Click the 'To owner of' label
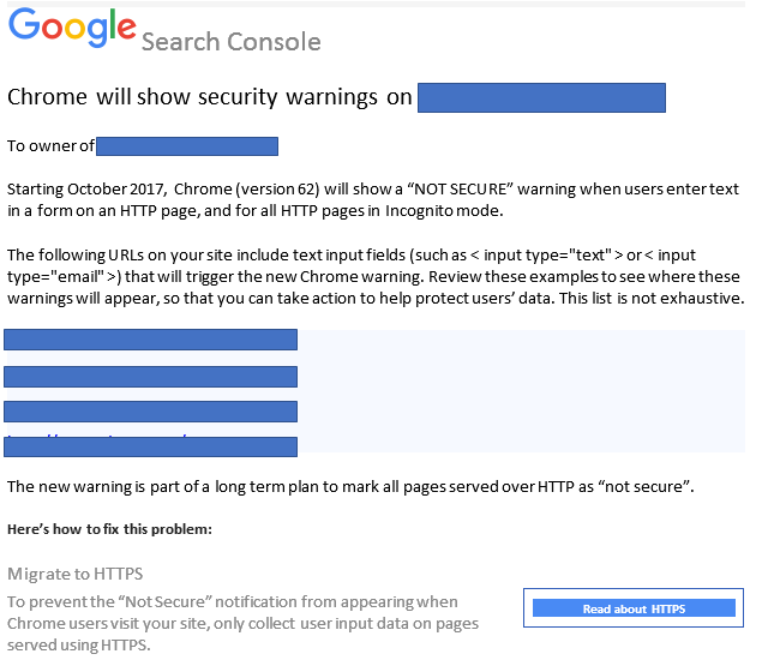 [50, 146]
